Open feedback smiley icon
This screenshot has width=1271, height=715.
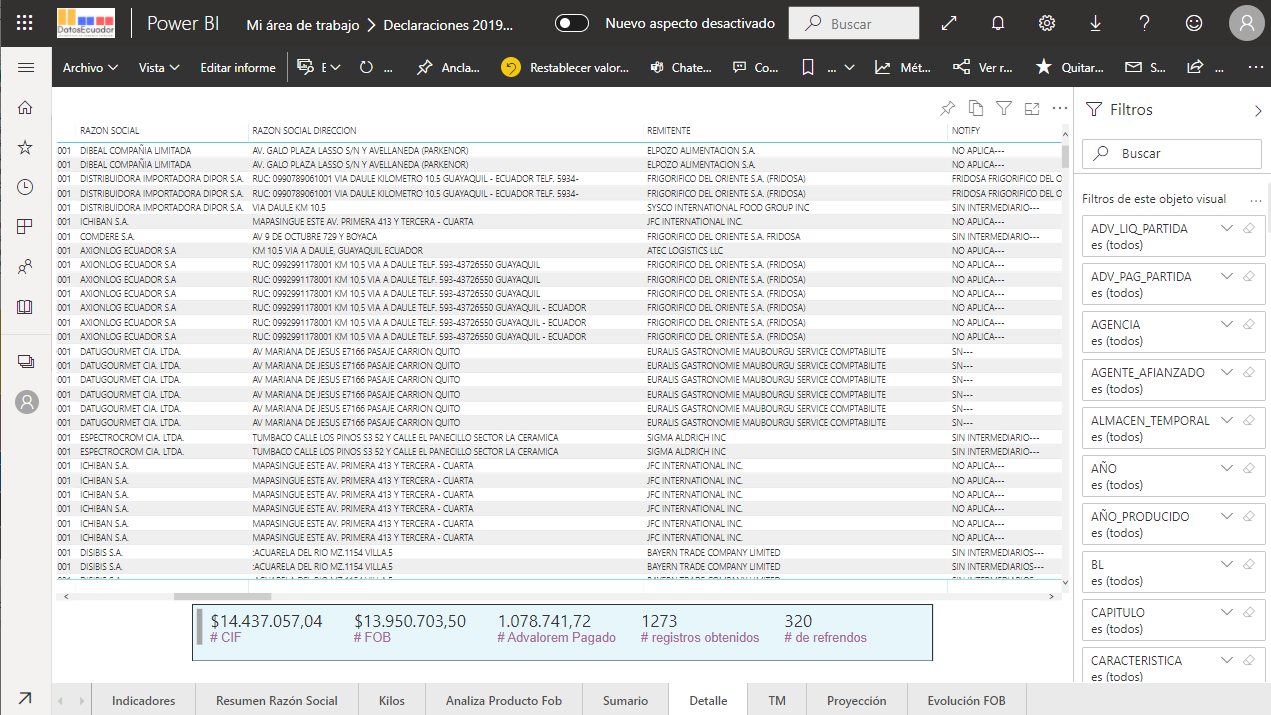pyautogui.click(x=1194, y=23)
